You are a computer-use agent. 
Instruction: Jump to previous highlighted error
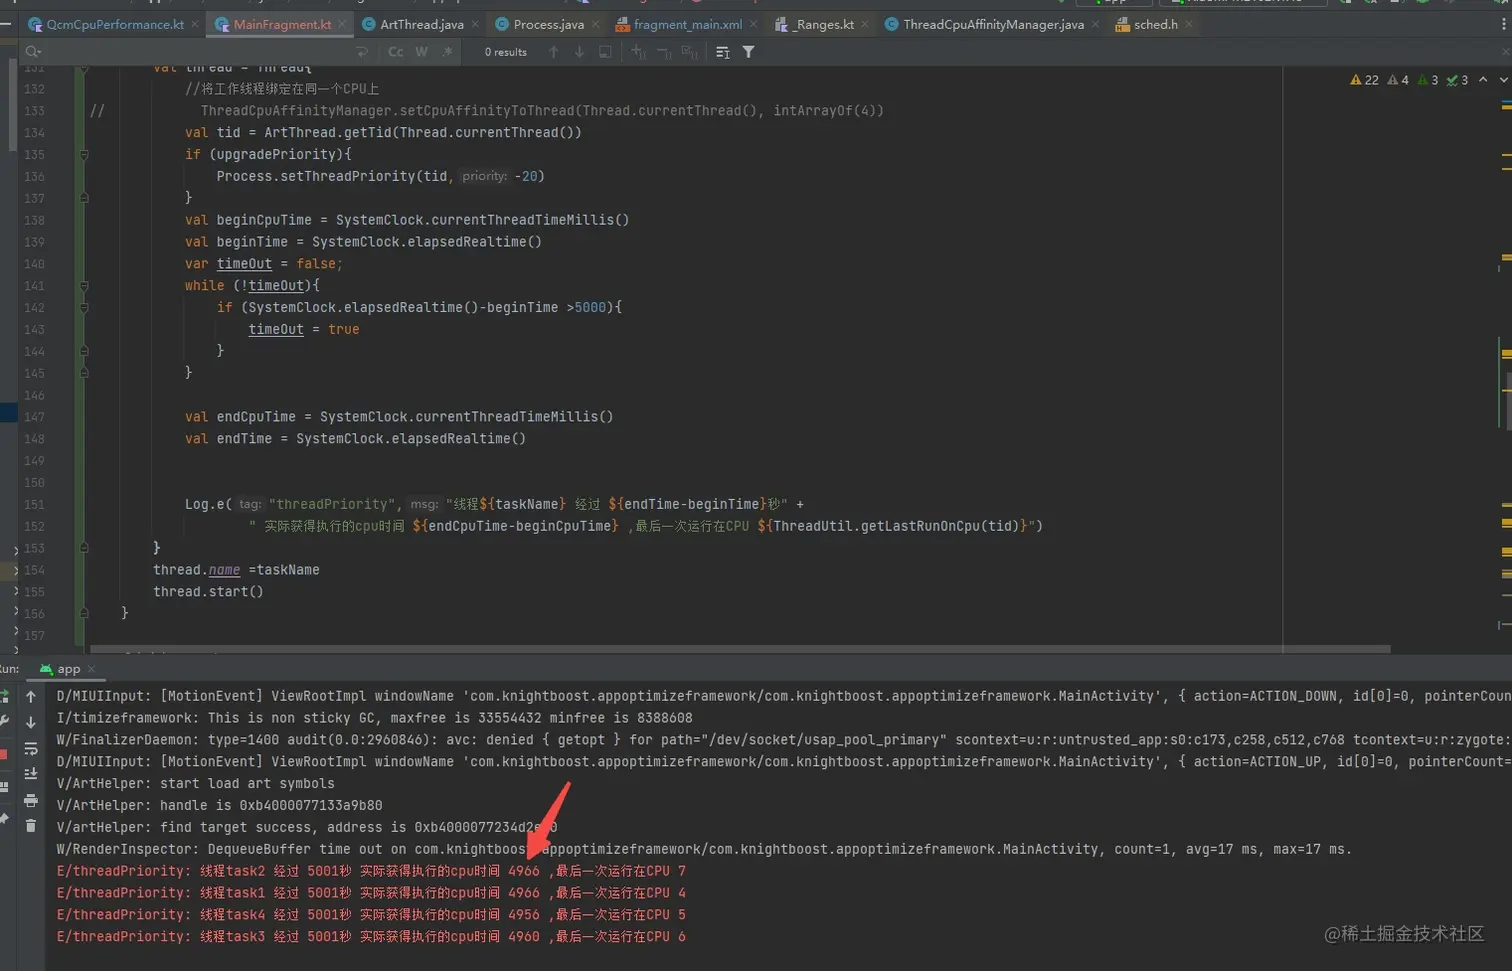tap(1483, 80)
